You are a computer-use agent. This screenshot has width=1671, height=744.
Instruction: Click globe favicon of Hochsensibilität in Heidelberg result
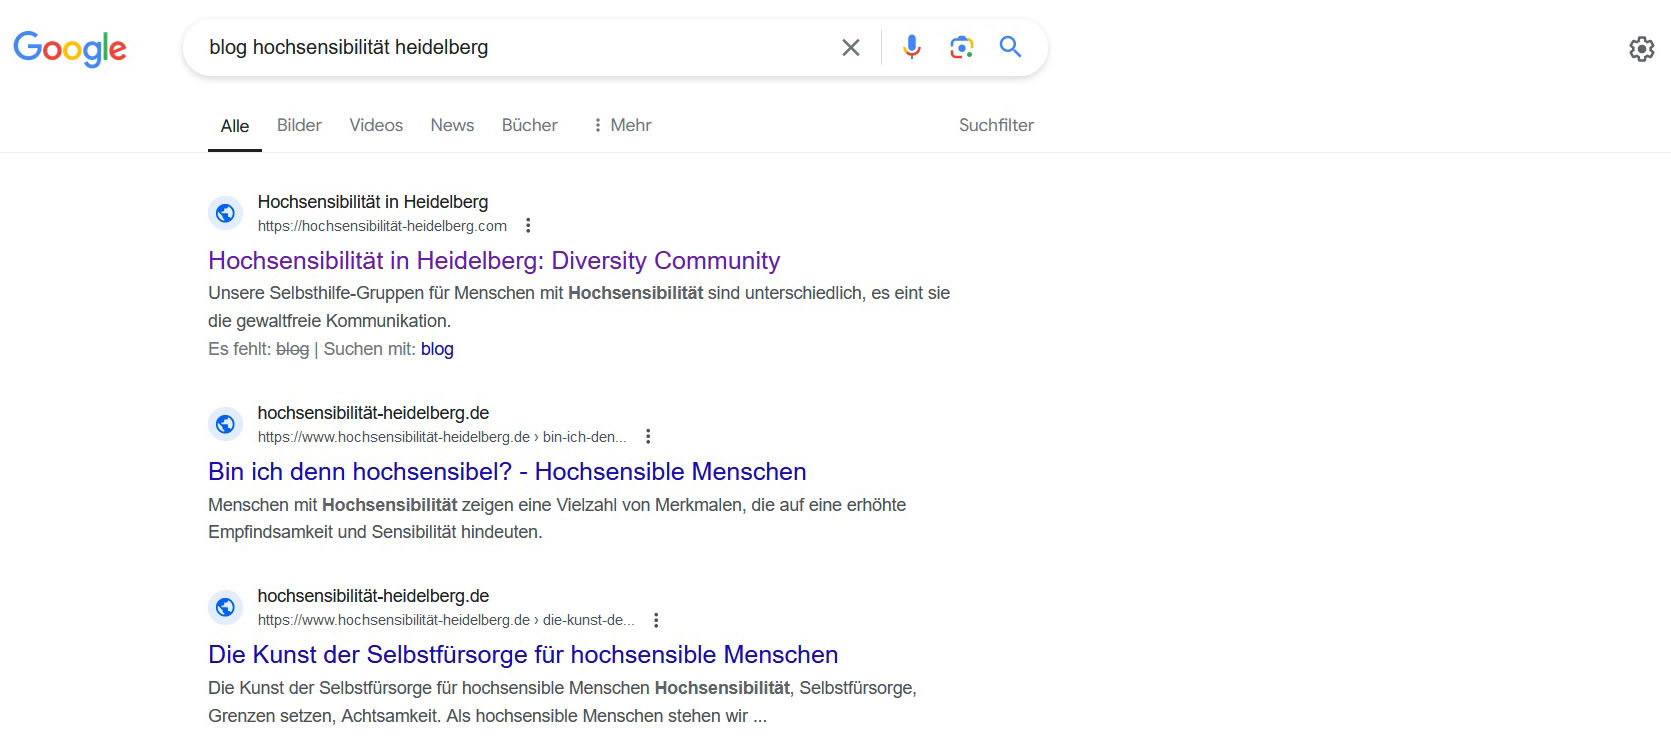click(x=226, y=213)
